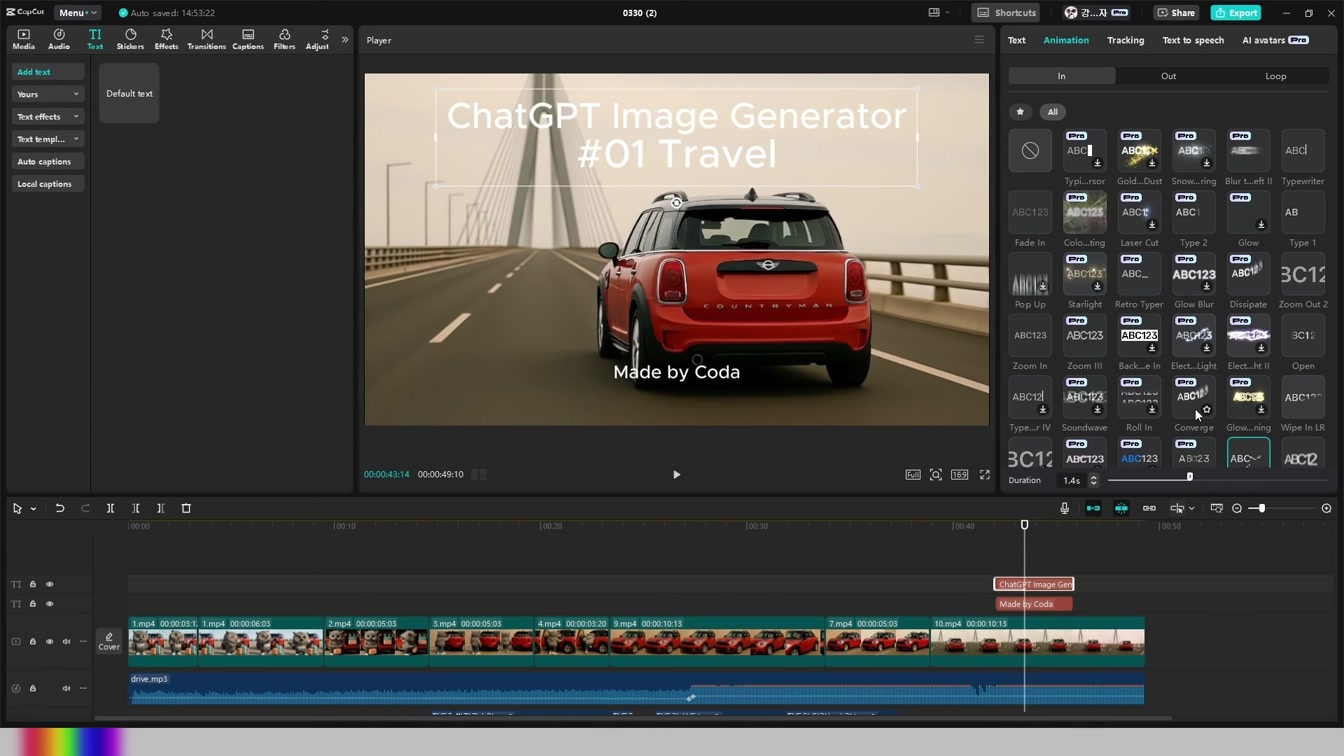The width and height of the screenshot is (1344, 756).
Task: Adjust the timeline zoom slider
Action: (x=1262, y=508)
